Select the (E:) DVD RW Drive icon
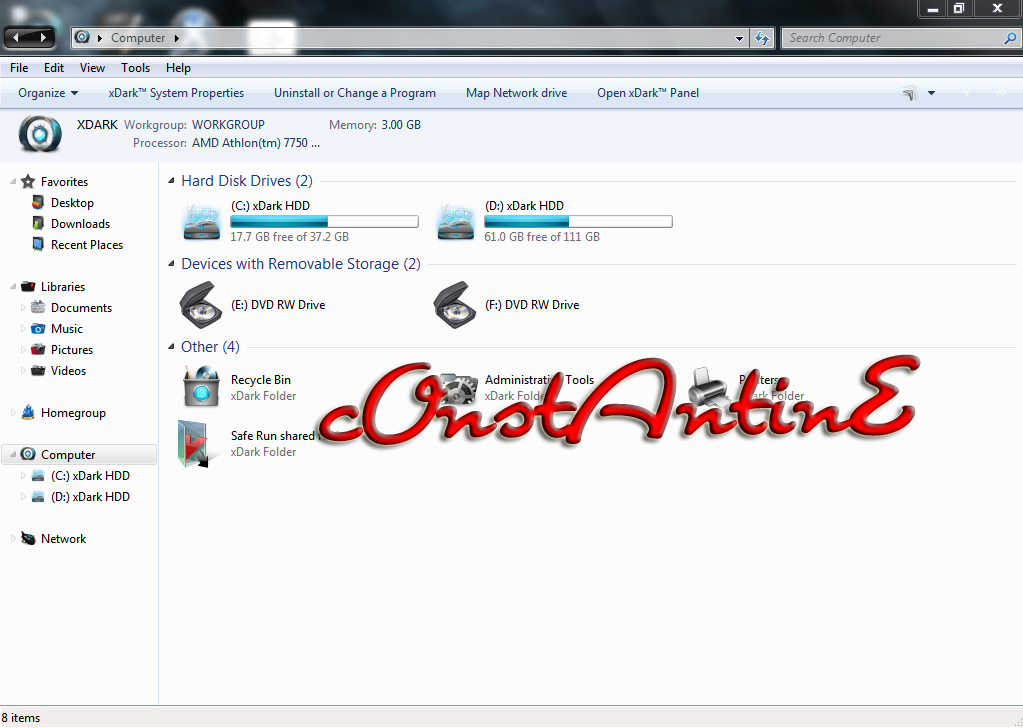Screen dimensions: 1023x728 coord(201,305)
